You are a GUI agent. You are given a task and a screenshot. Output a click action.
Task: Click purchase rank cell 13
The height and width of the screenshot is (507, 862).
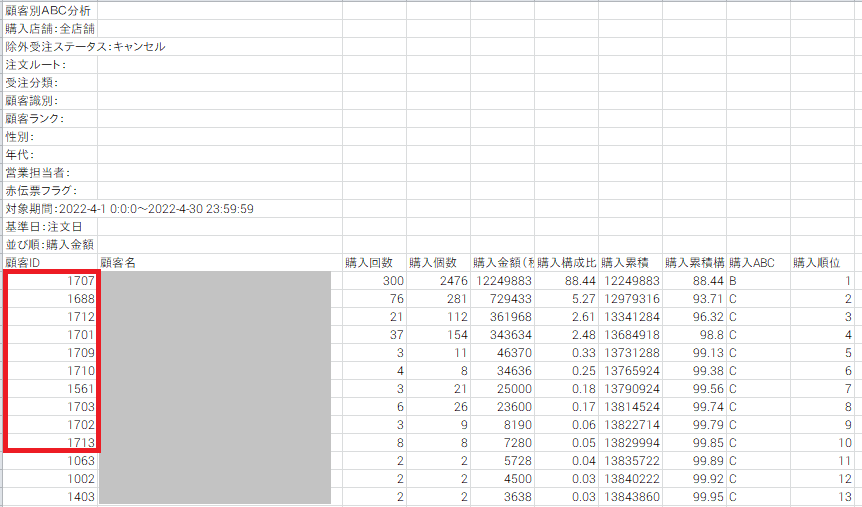point(822,497)
